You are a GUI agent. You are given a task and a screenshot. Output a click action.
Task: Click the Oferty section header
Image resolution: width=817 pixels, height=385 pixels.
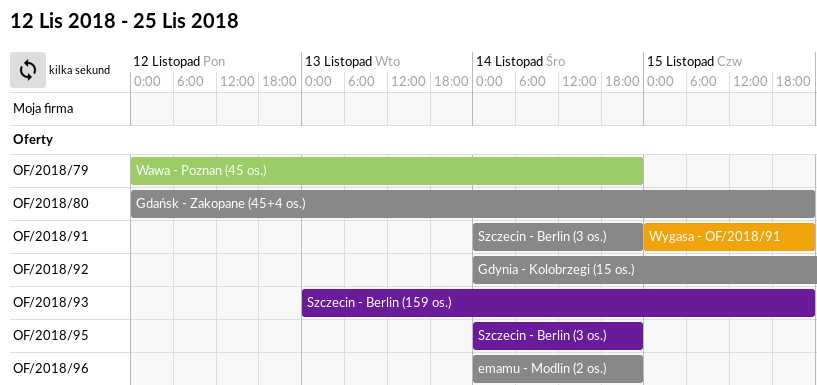(x=33, y=140)
